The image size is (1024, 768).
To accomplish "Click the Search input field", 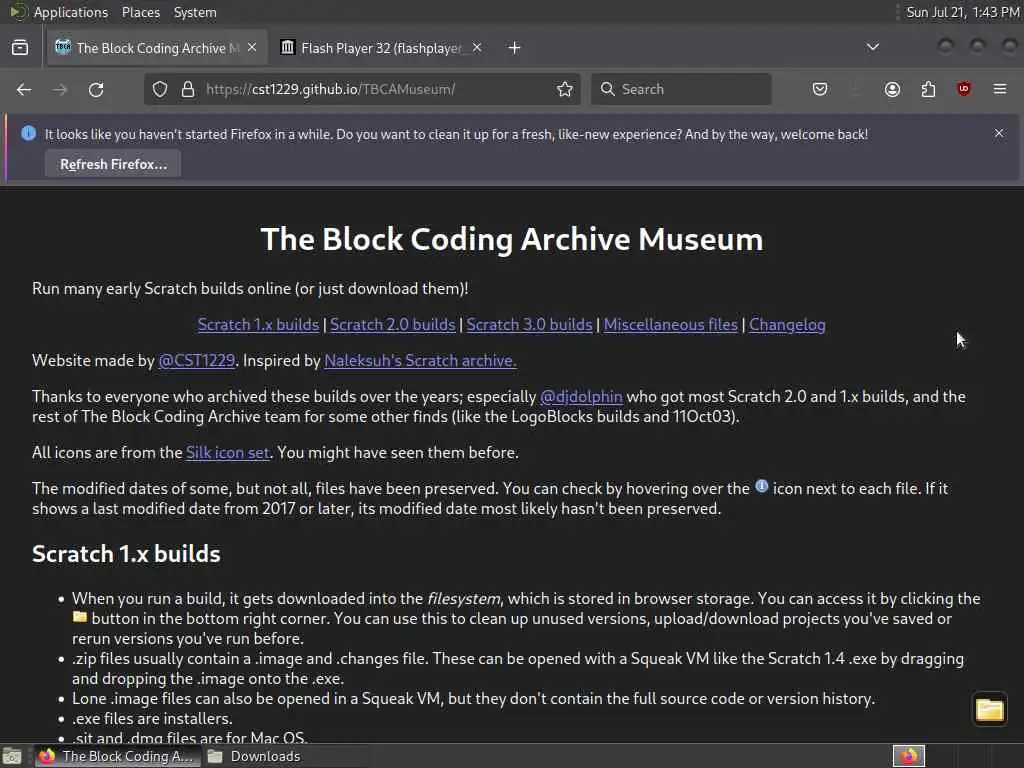I will pos(681,89).
